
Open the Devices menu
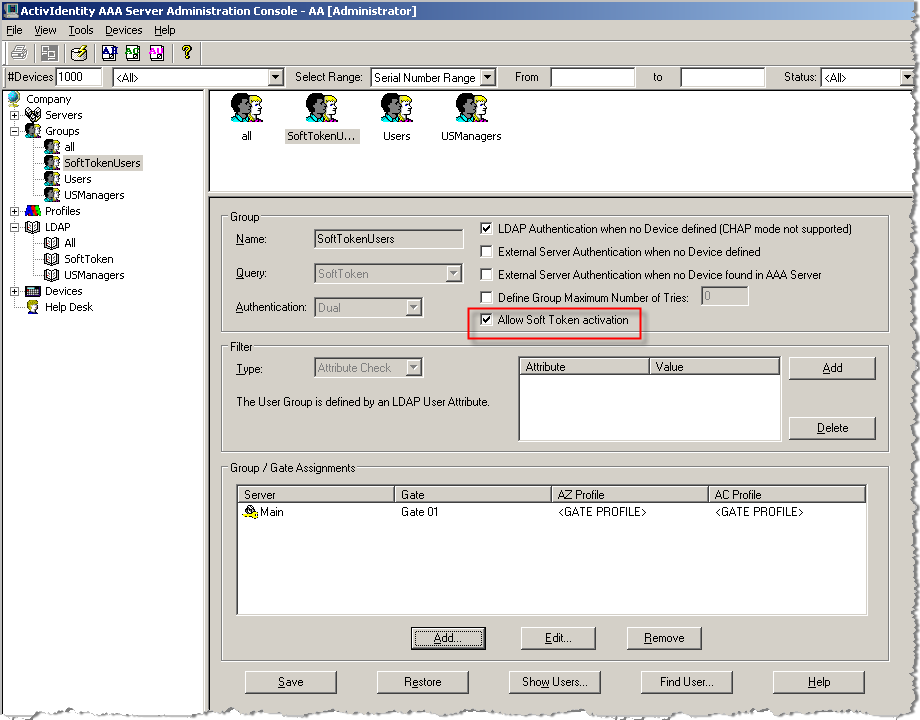123,30
